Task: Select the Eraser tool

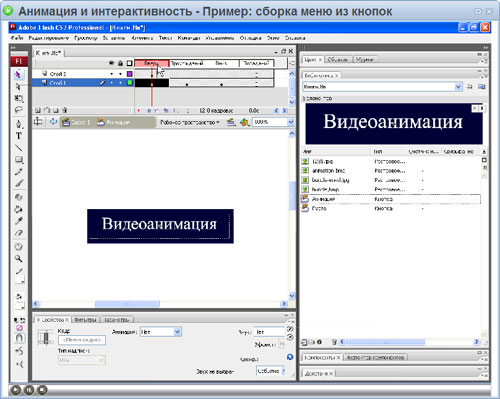Action: click(x=18, y=233)
